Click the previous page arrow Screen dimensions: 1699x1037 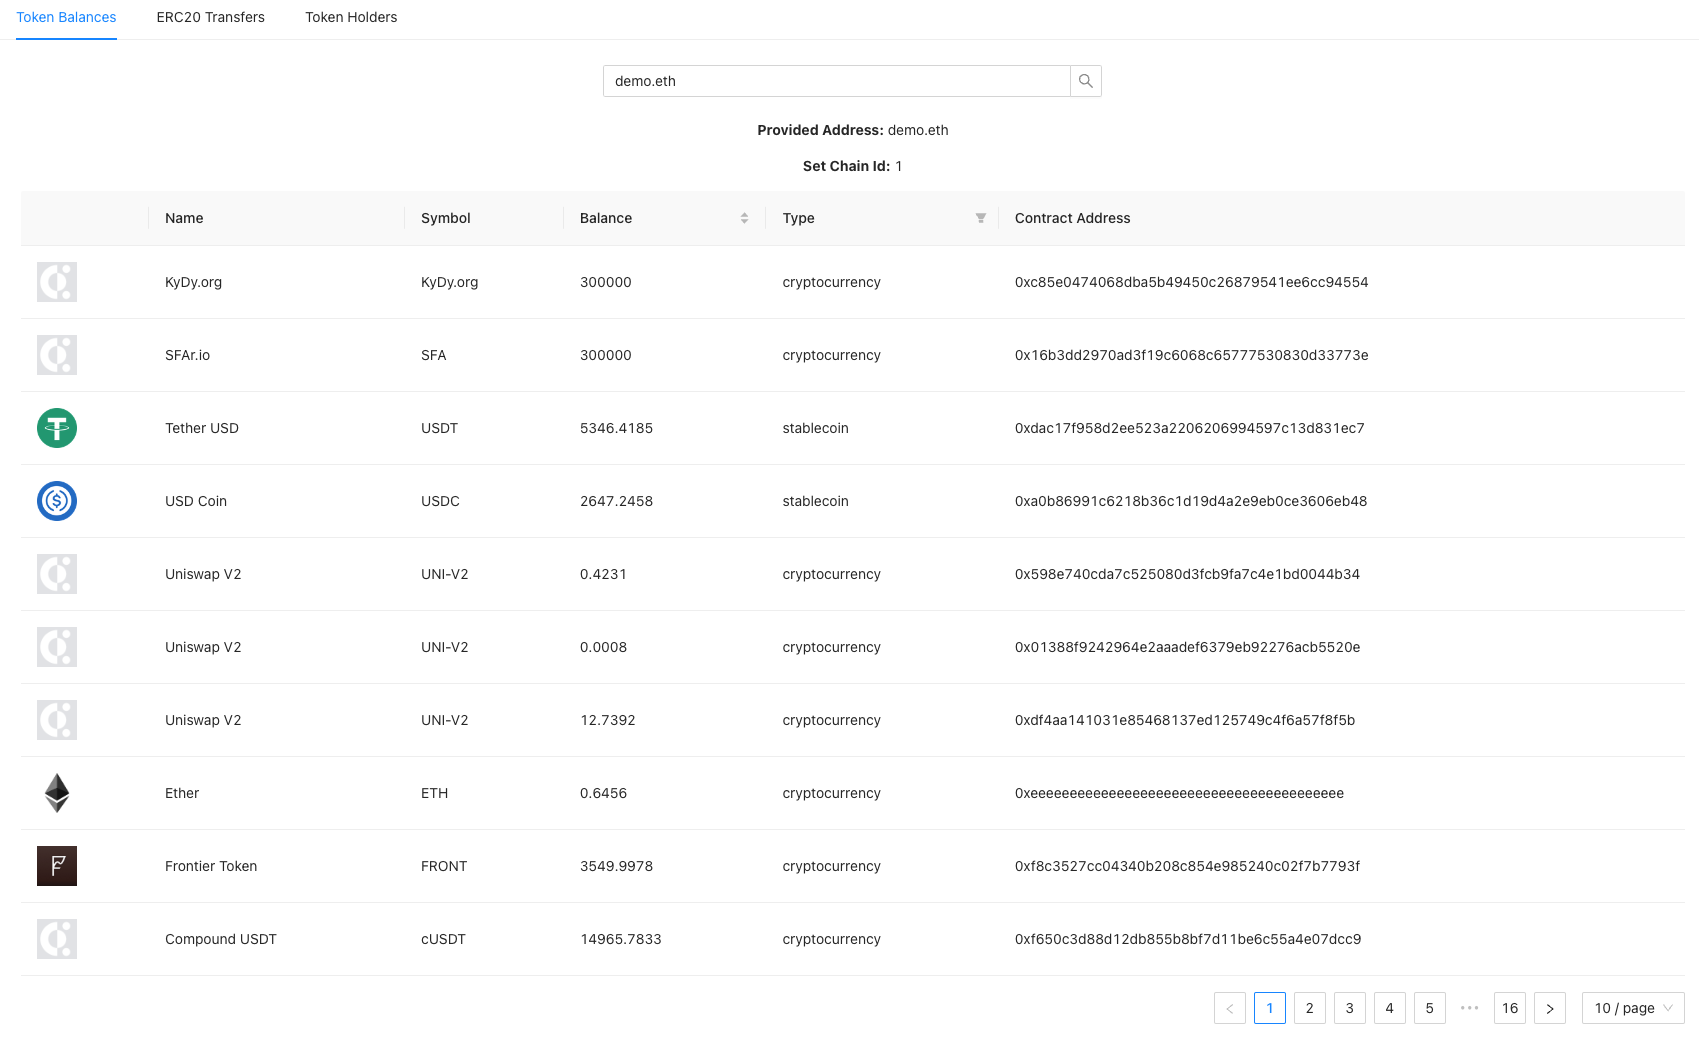coord(1230,1008)
